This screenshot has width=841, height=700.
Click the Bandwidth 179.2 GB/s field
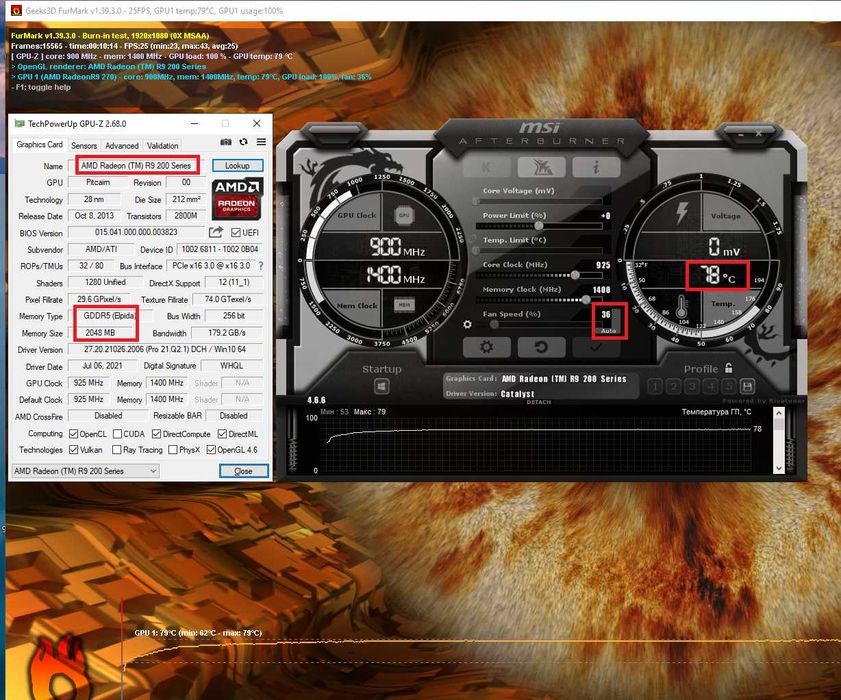[x=227, y=333]
